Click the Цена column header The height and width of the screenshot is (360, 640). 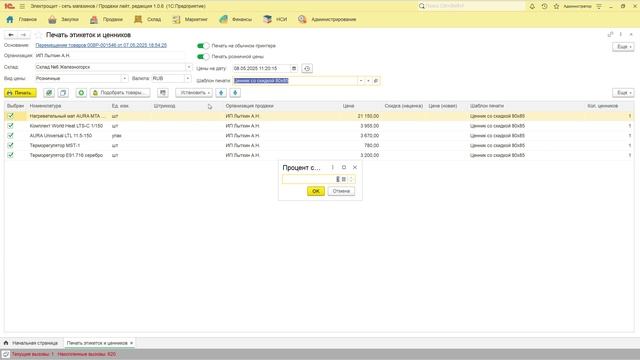point(348,106)
